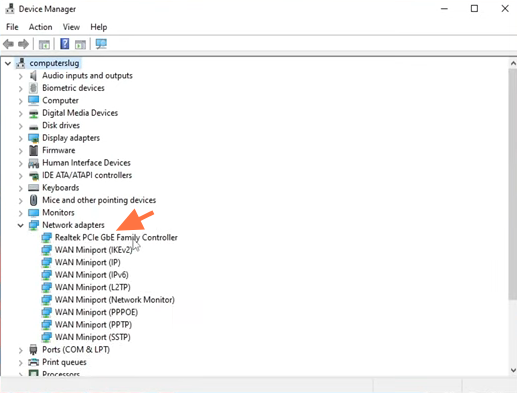This screenshot has width=517, height=393.
Task: Collapse the computerslug root node
Action: click(x=8, y=63)
